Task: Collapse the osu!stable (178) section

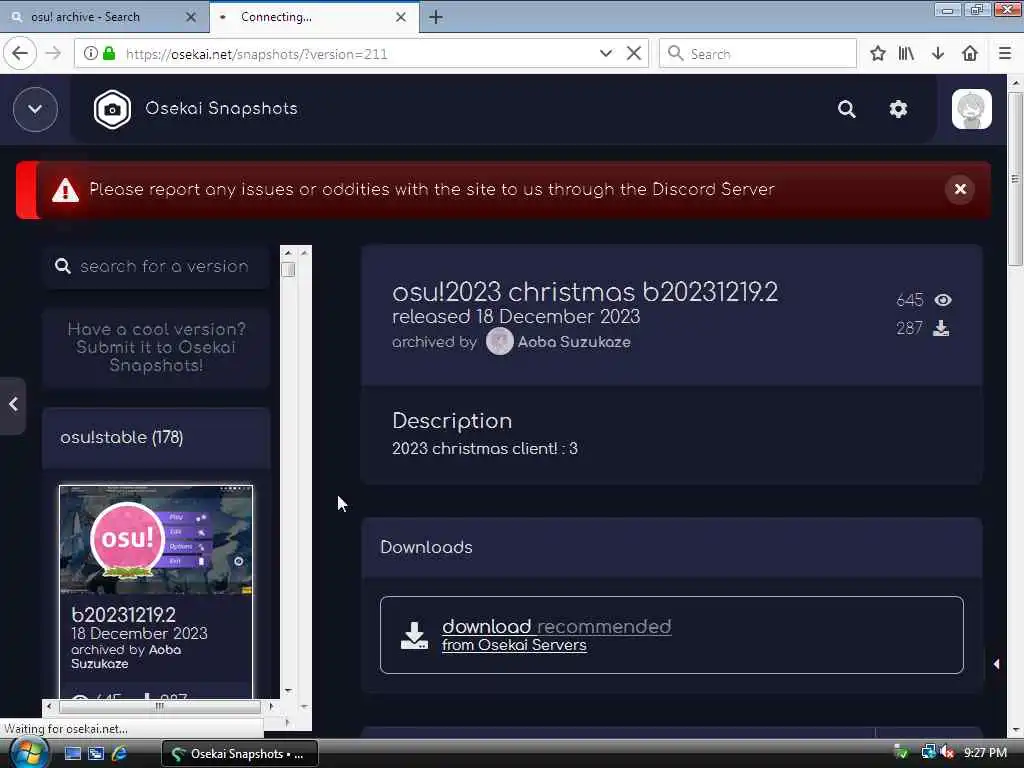Action: [156, 438]
